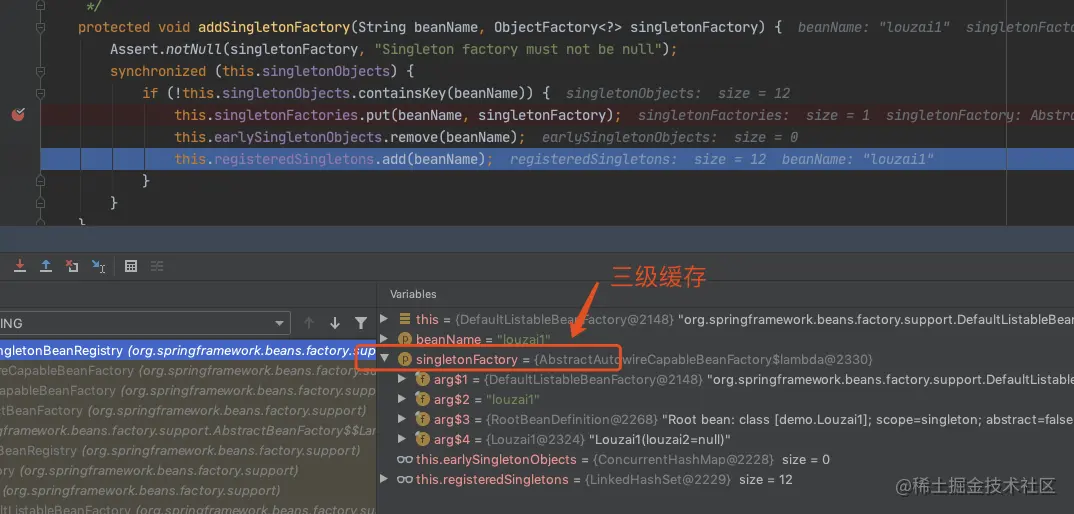Expand the arg$4 Louzai1 node
This screenshot has height=514, width=1074.
click(402, 439)
